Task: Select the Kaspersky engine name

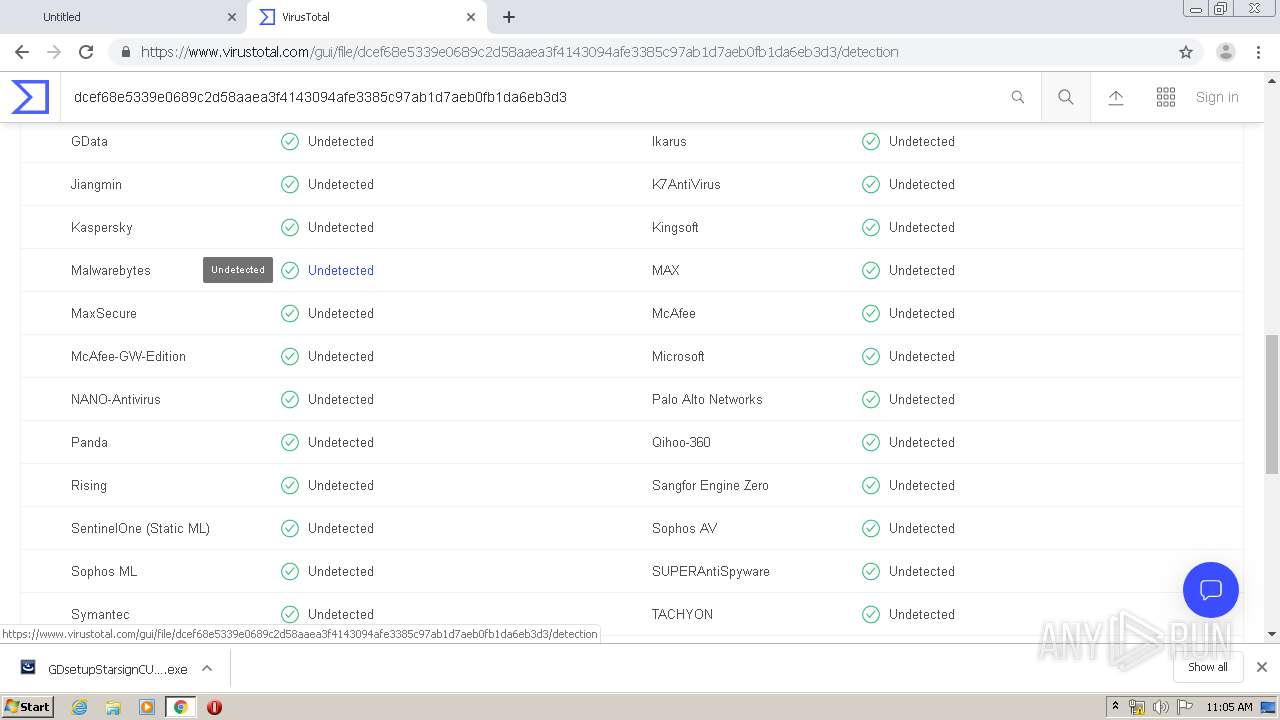Action: (x=102, y=227)
